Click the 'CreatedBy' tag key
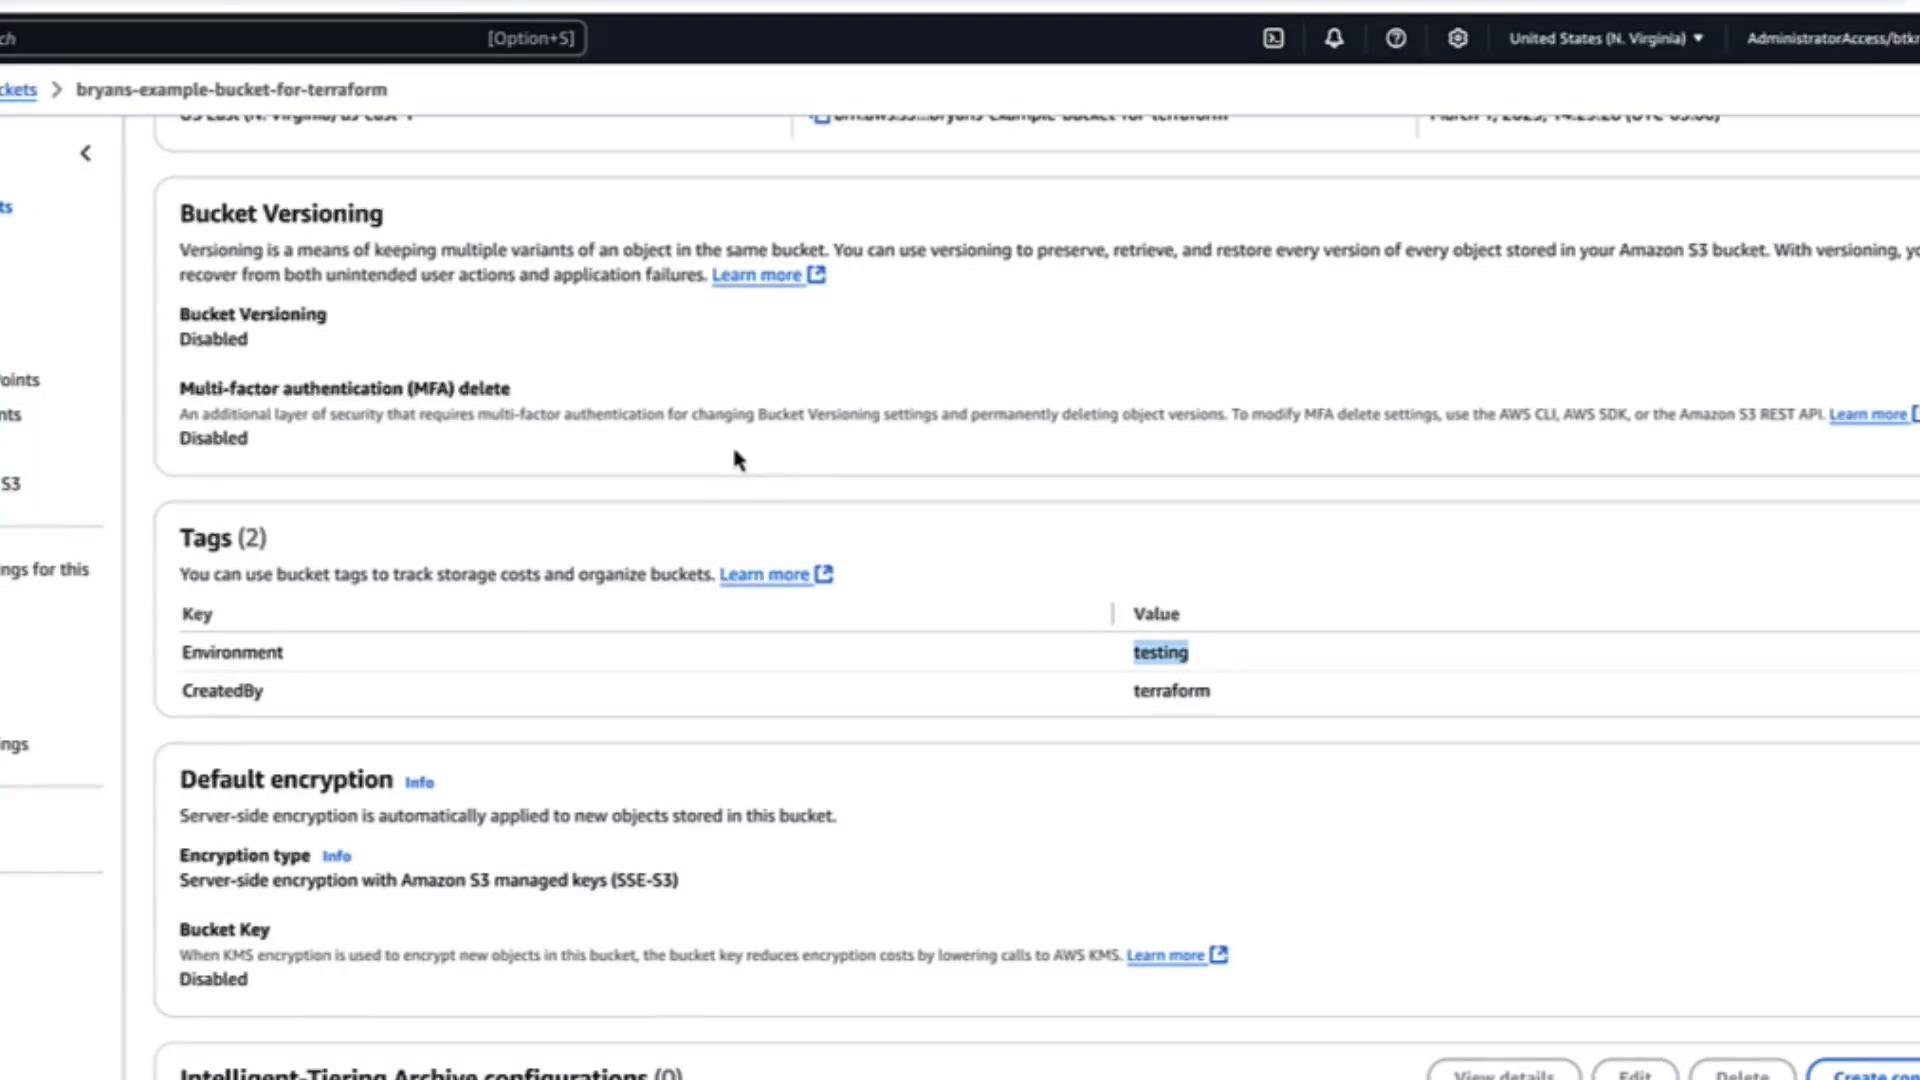 click(222, 691)
